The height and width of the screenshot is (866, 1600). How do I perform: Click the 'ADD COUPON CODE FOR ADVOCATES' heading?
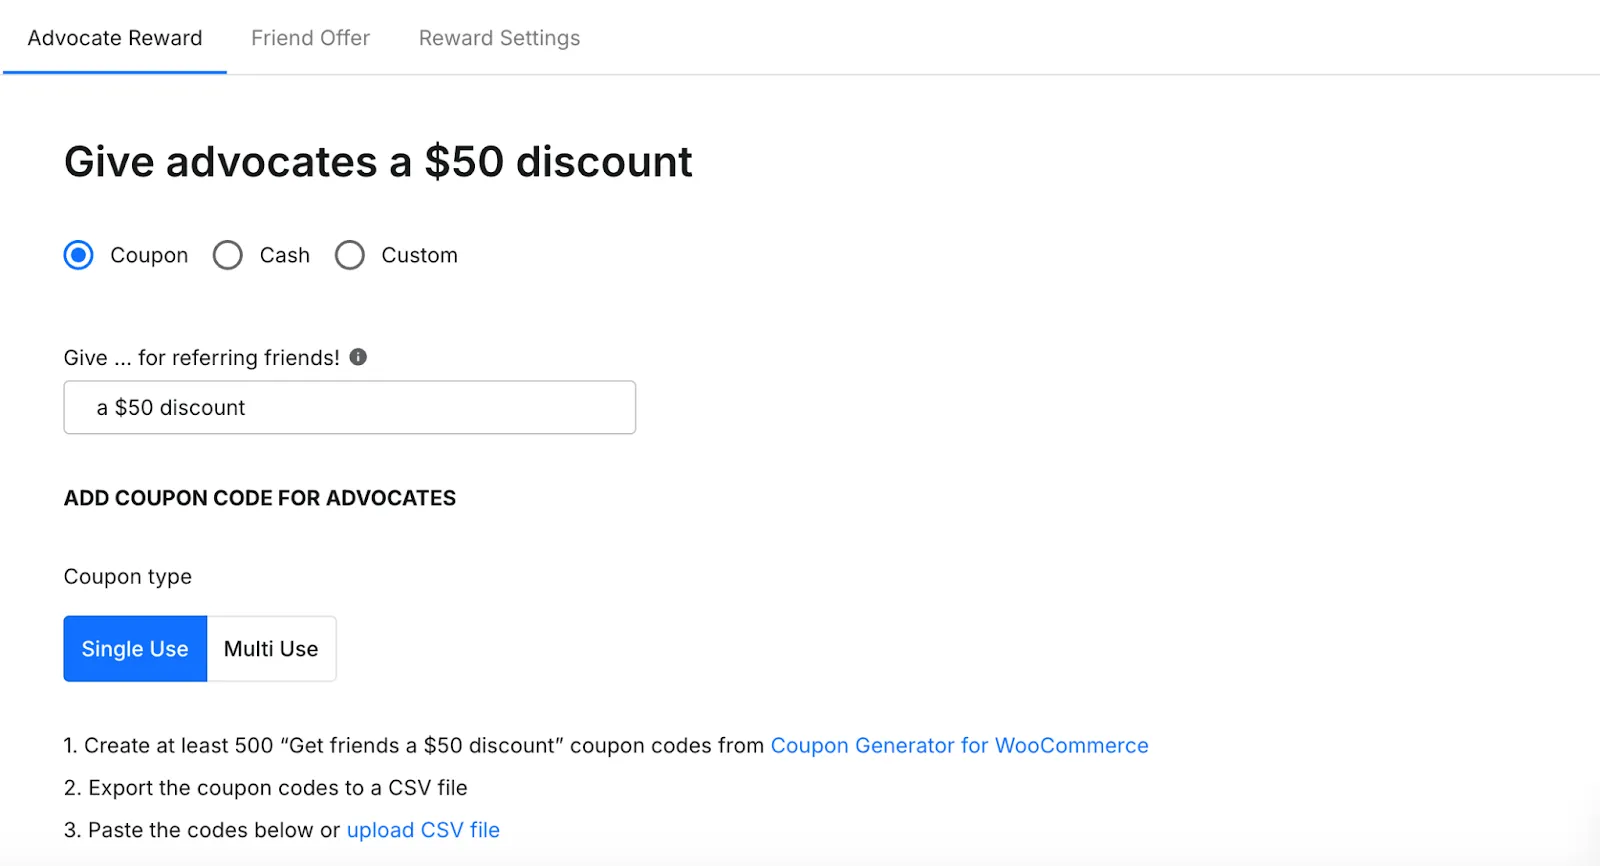coord(260,498)
